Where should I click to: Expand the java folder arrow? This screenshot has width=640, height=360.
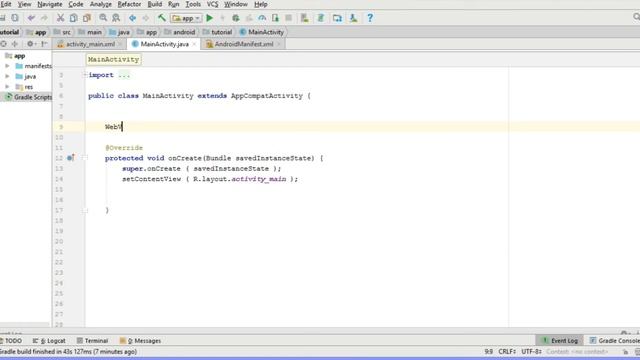[7, 76]
